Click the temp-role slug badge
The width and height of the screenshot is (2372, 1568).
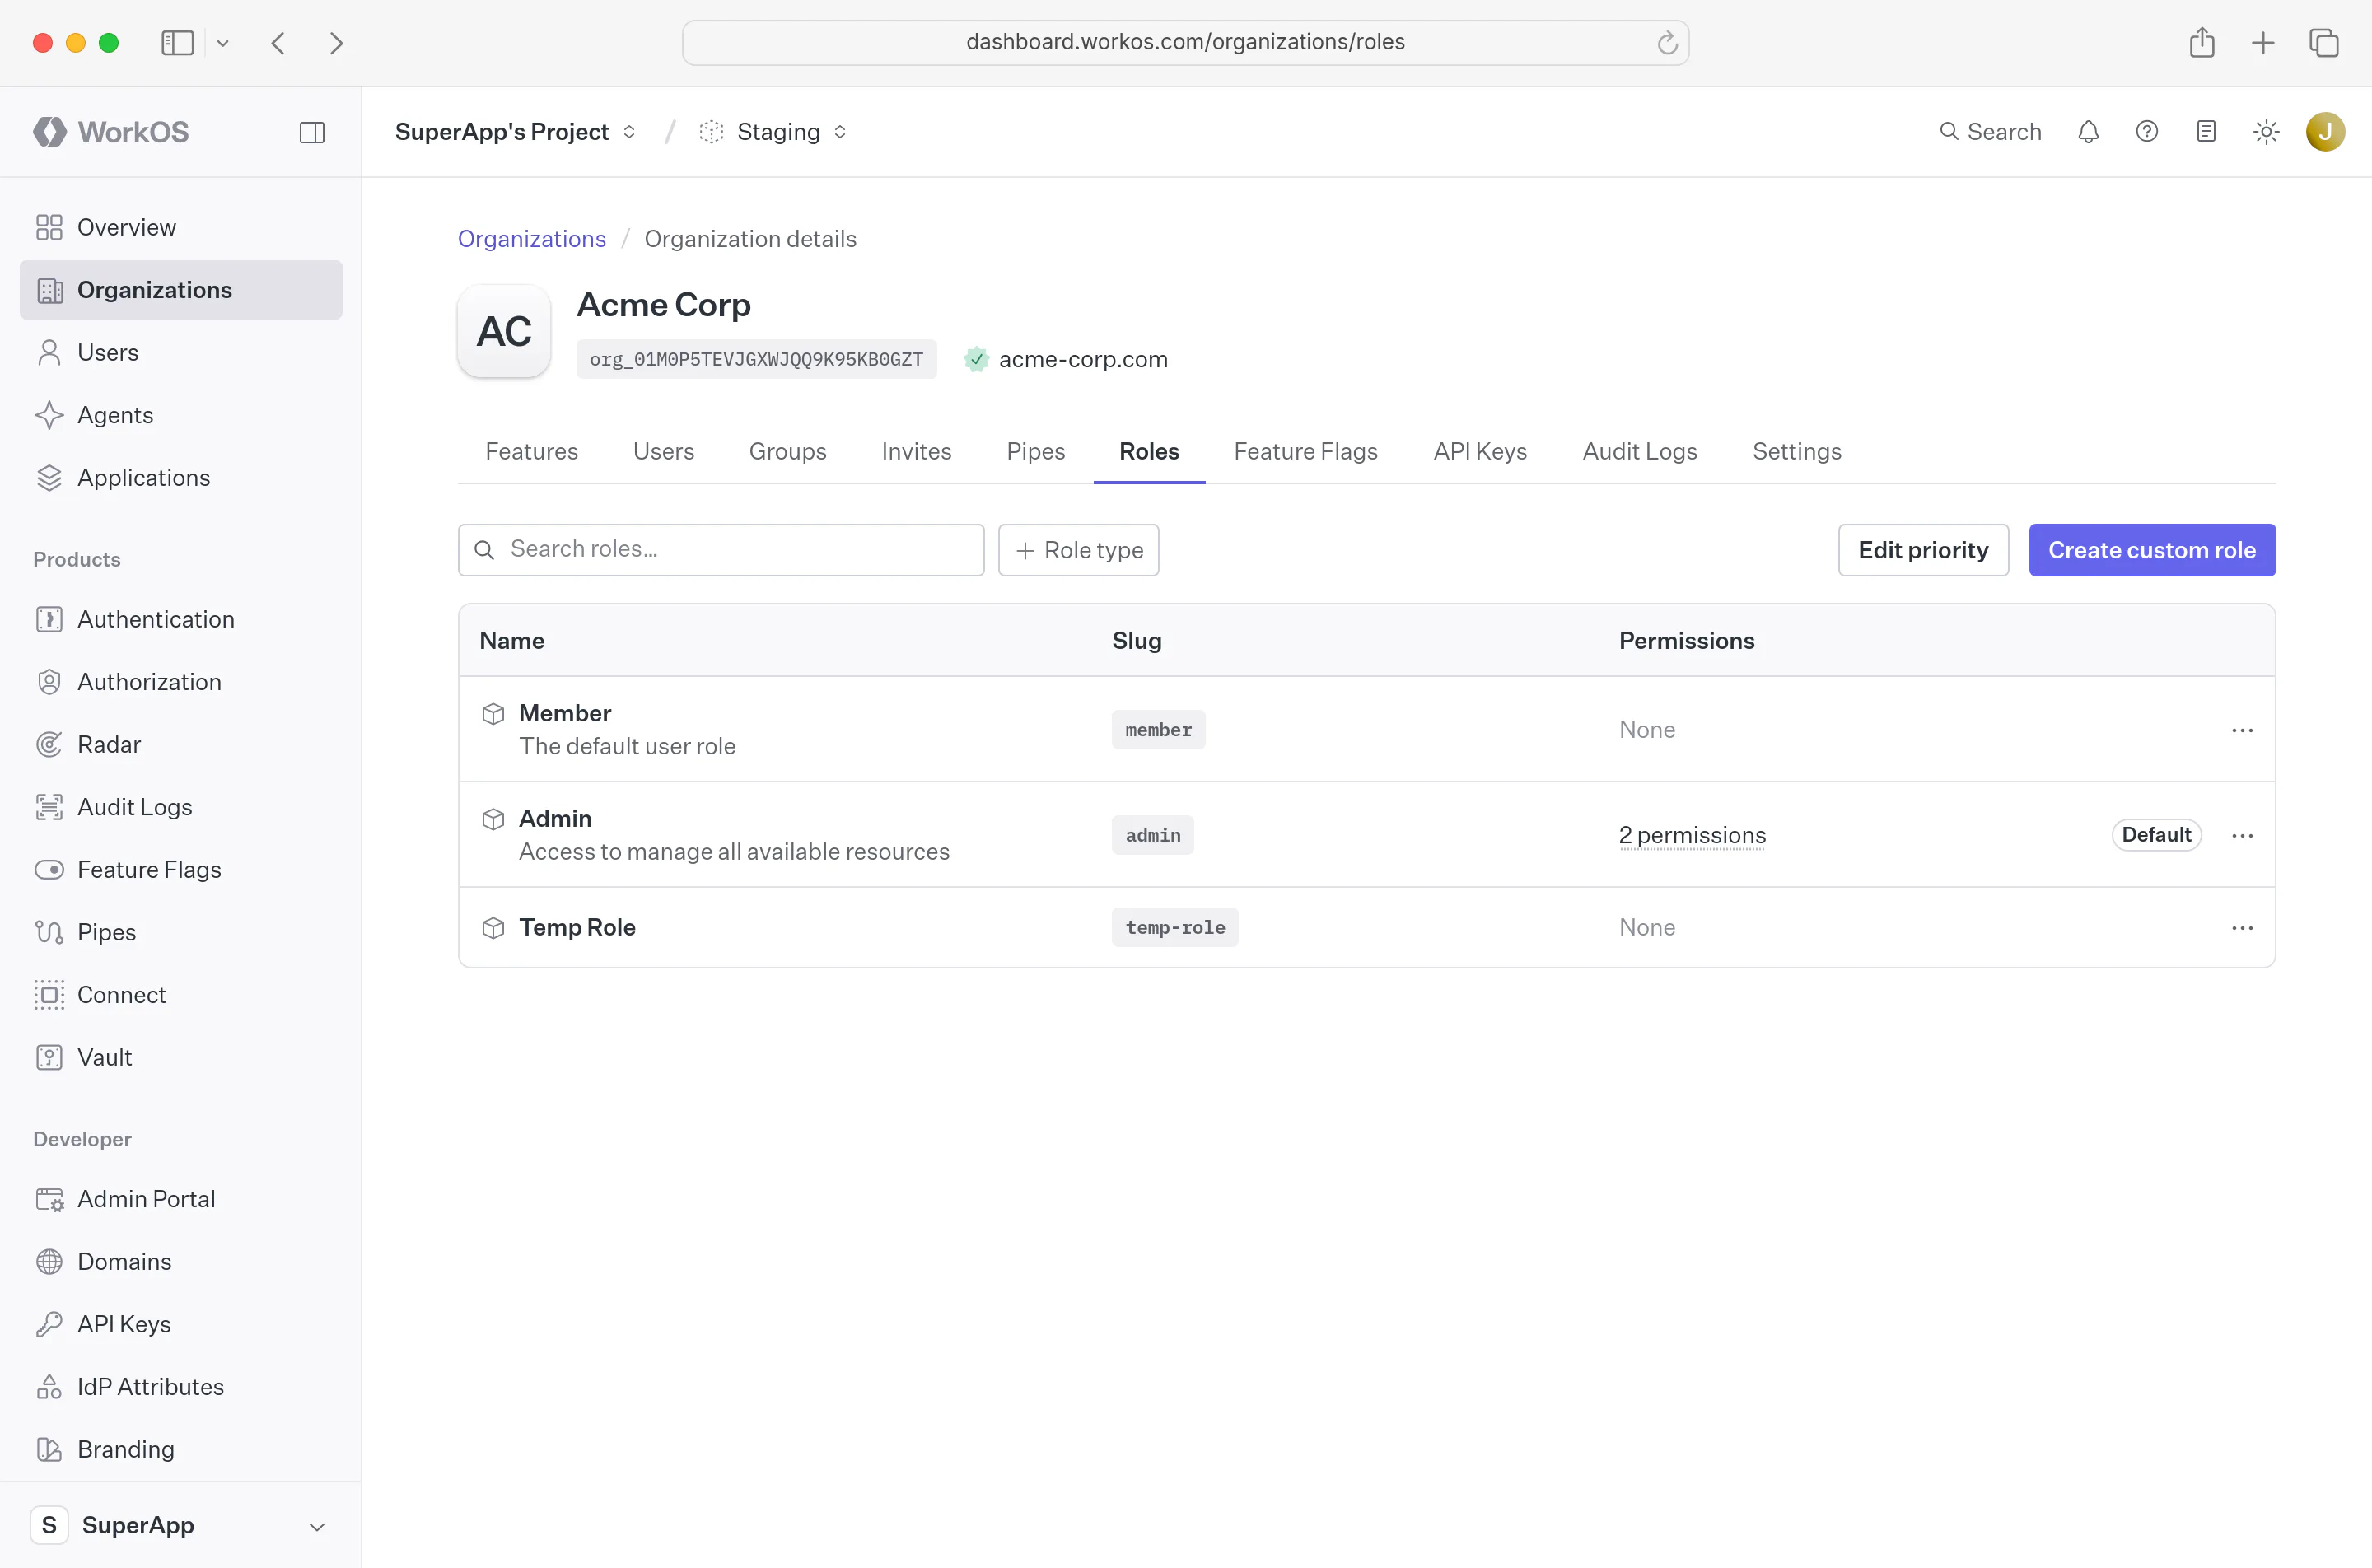tap(1175, 928)
